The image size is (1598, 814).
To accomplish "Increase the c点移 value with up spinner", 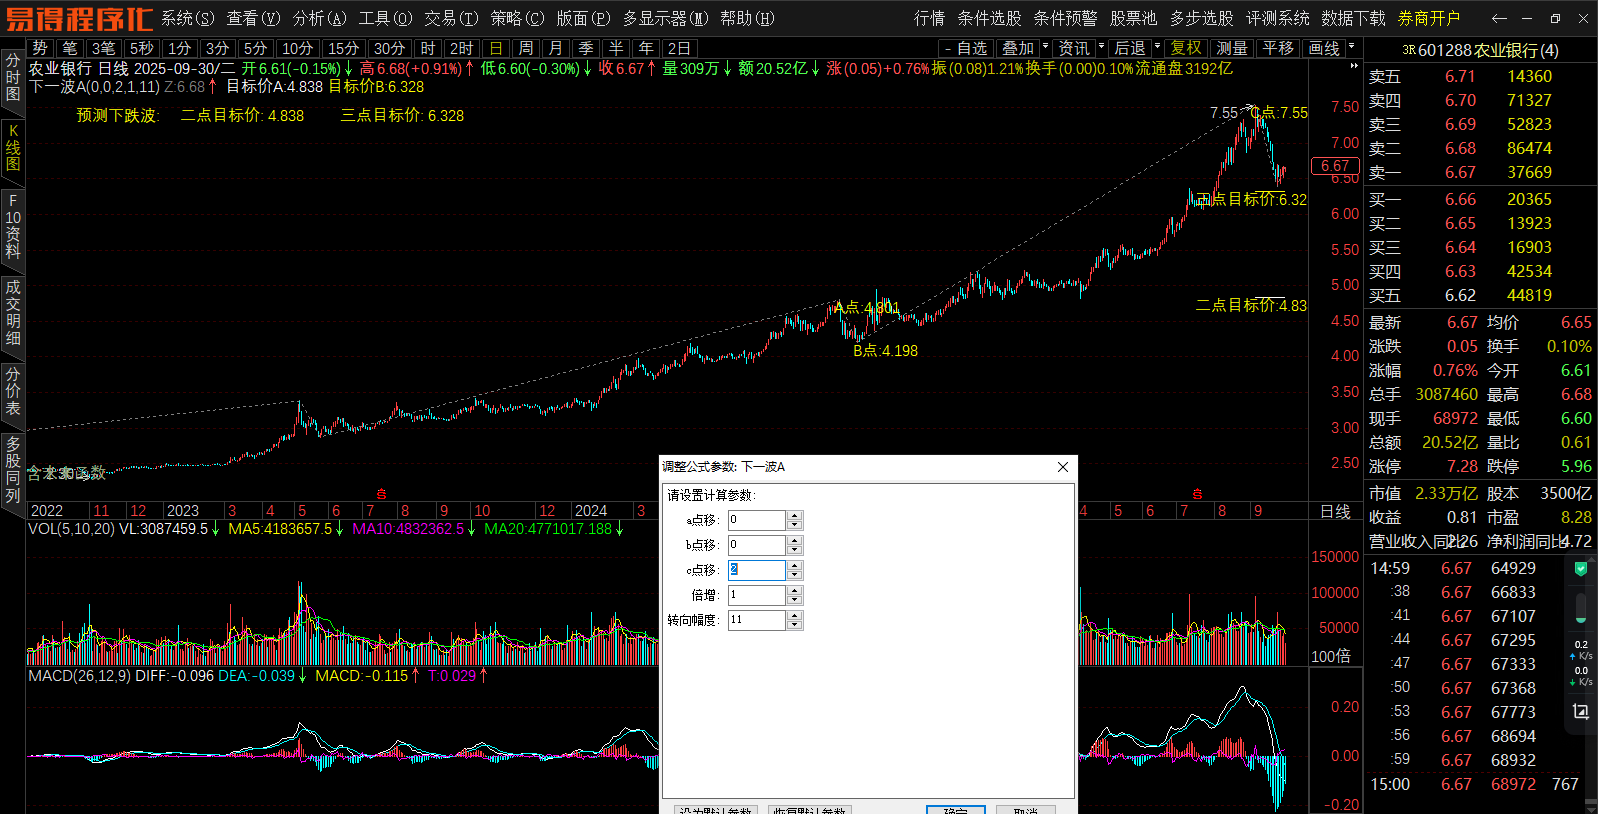I will click(x=795, y=565).
